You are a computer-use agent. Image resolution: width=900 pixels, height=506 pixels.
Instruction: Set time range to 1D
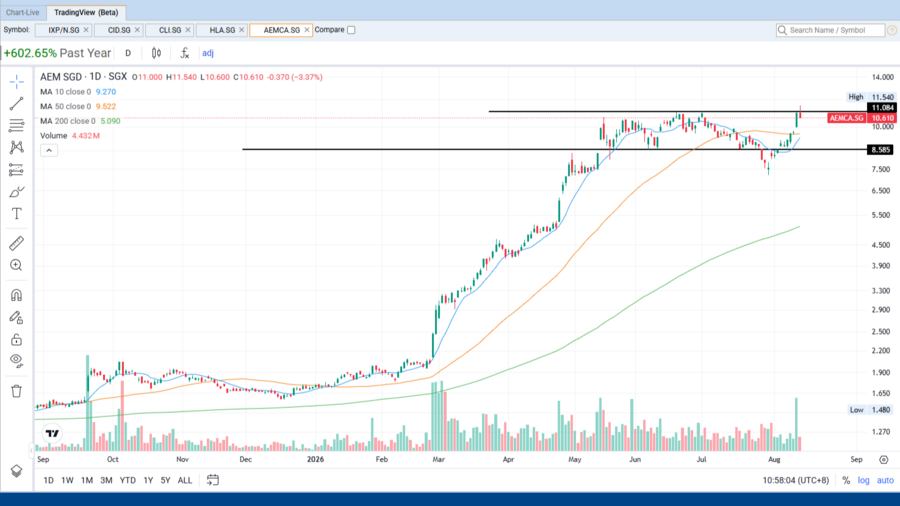point(49,480)
